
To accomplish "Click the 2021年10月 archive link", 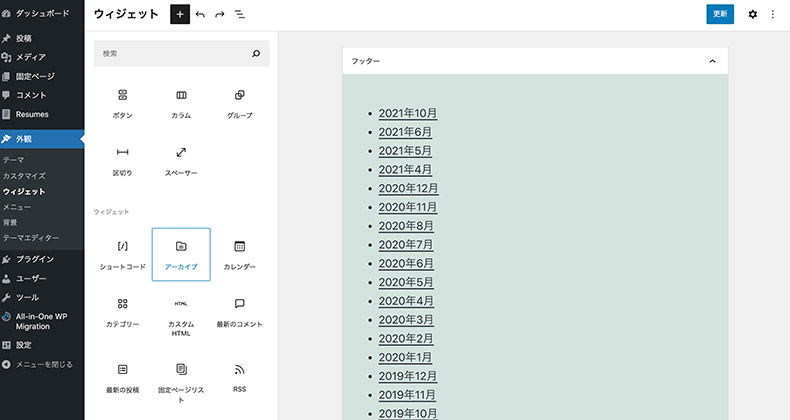I will (408, 113).
